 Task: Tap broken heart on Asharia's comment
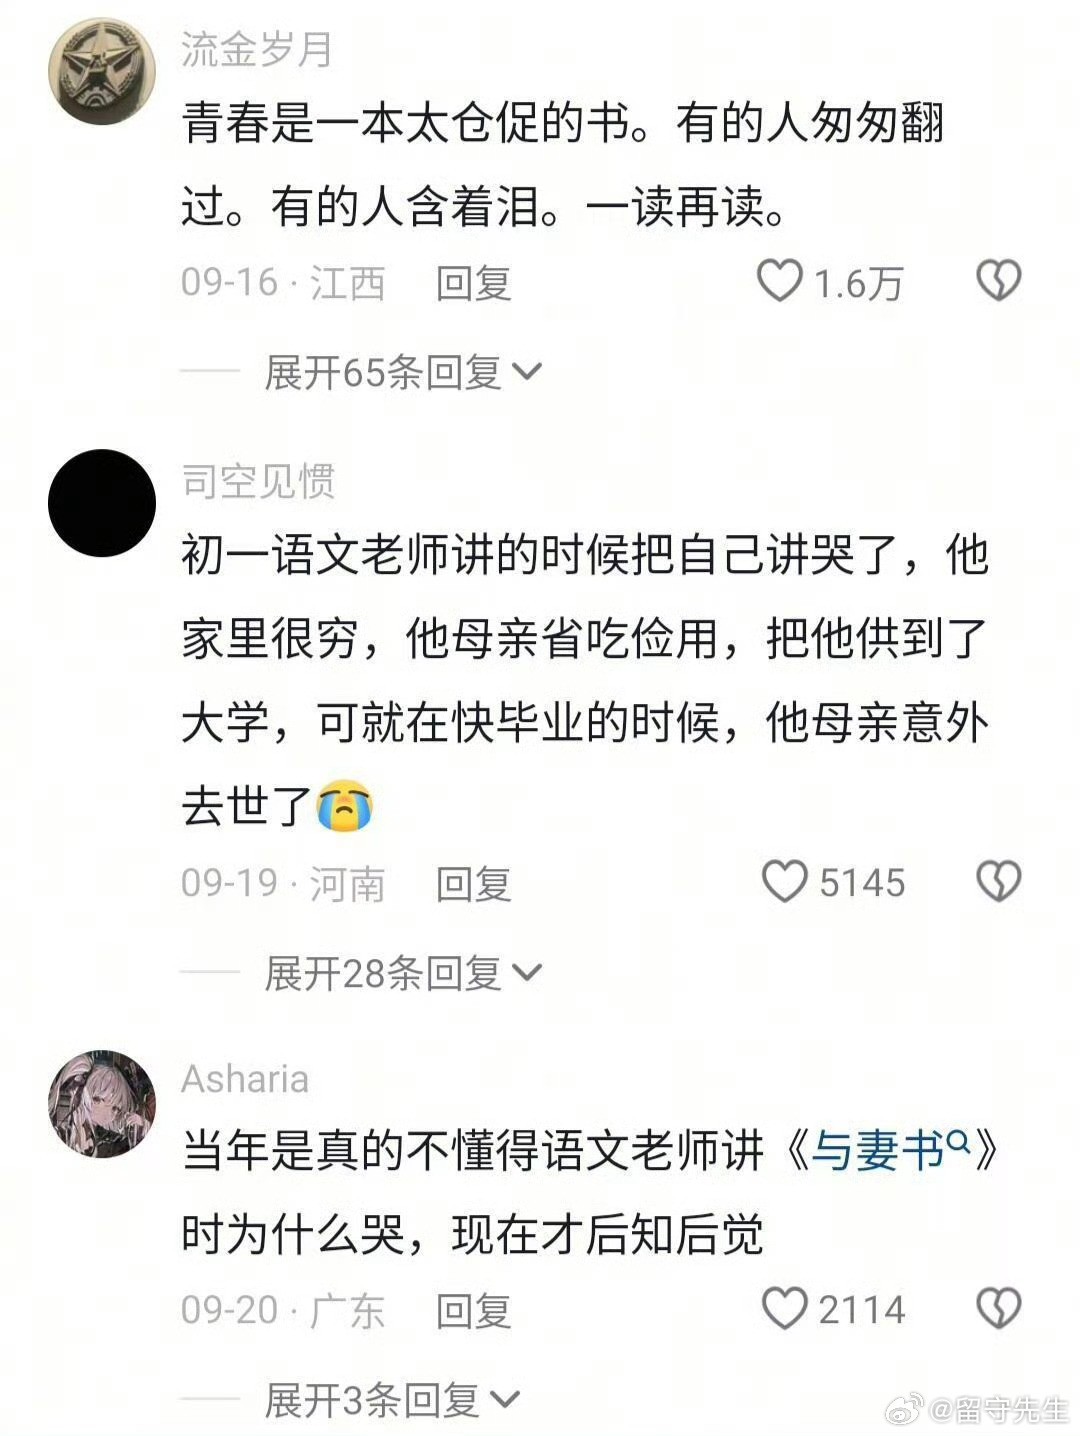[998, 1308]
